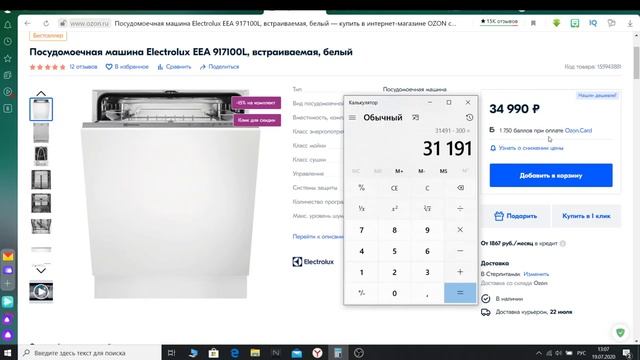Open mail icon in browser sidebar

(x=8, y=256)
